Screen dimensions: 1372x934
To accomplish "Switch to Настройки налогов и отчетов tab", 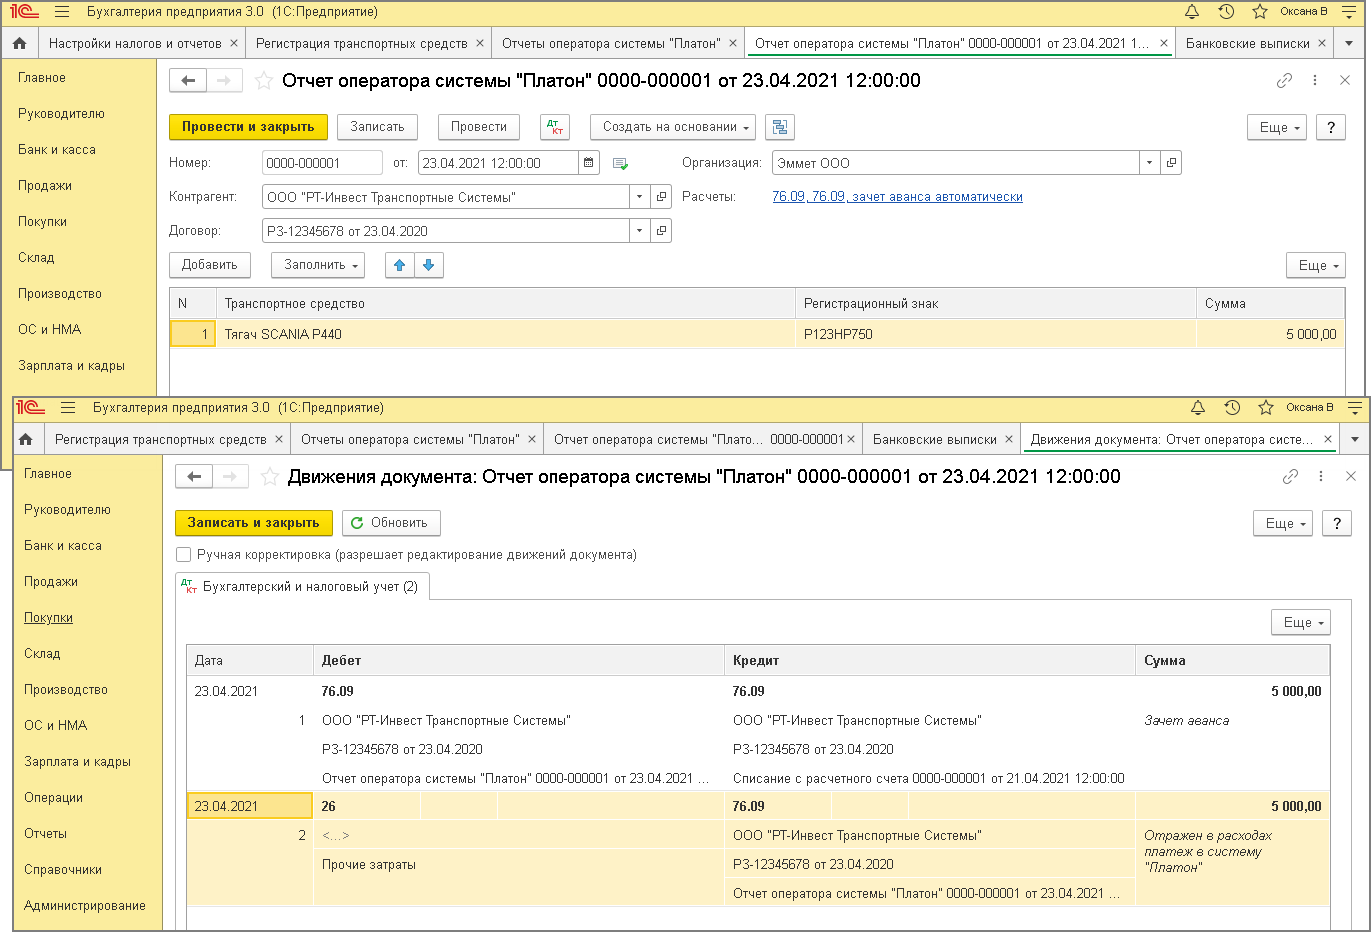I will click(x=135, y=43).
